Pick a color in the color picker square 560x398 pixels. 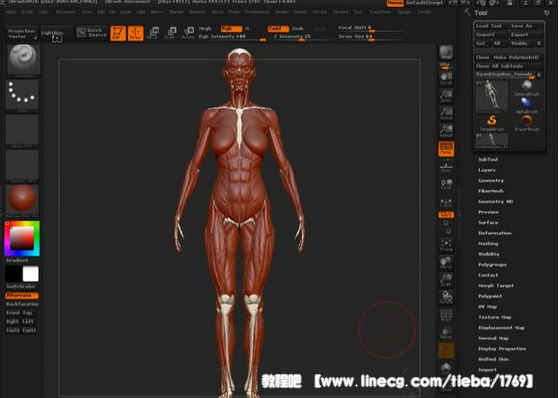tap(22, 238)
